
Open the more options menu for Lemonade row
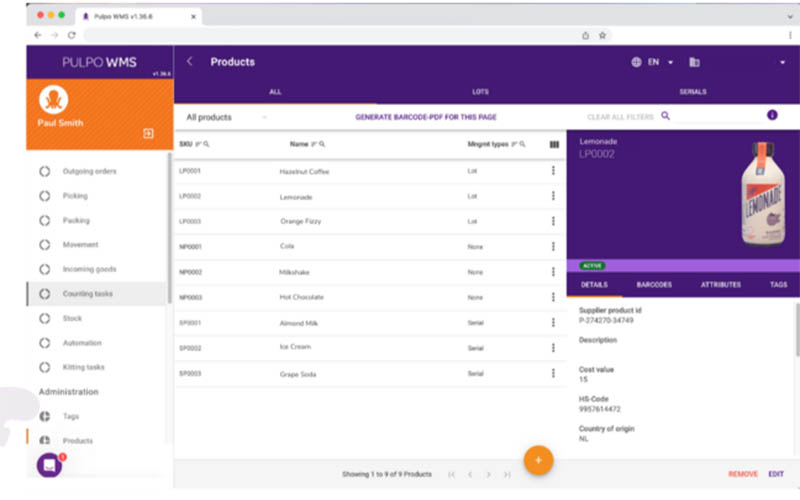point(553,196)
